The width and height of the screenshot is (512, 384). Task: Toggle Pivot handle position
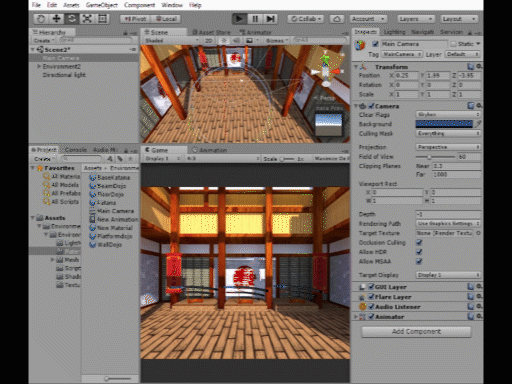pyautogui.click(x=135, y=19)
